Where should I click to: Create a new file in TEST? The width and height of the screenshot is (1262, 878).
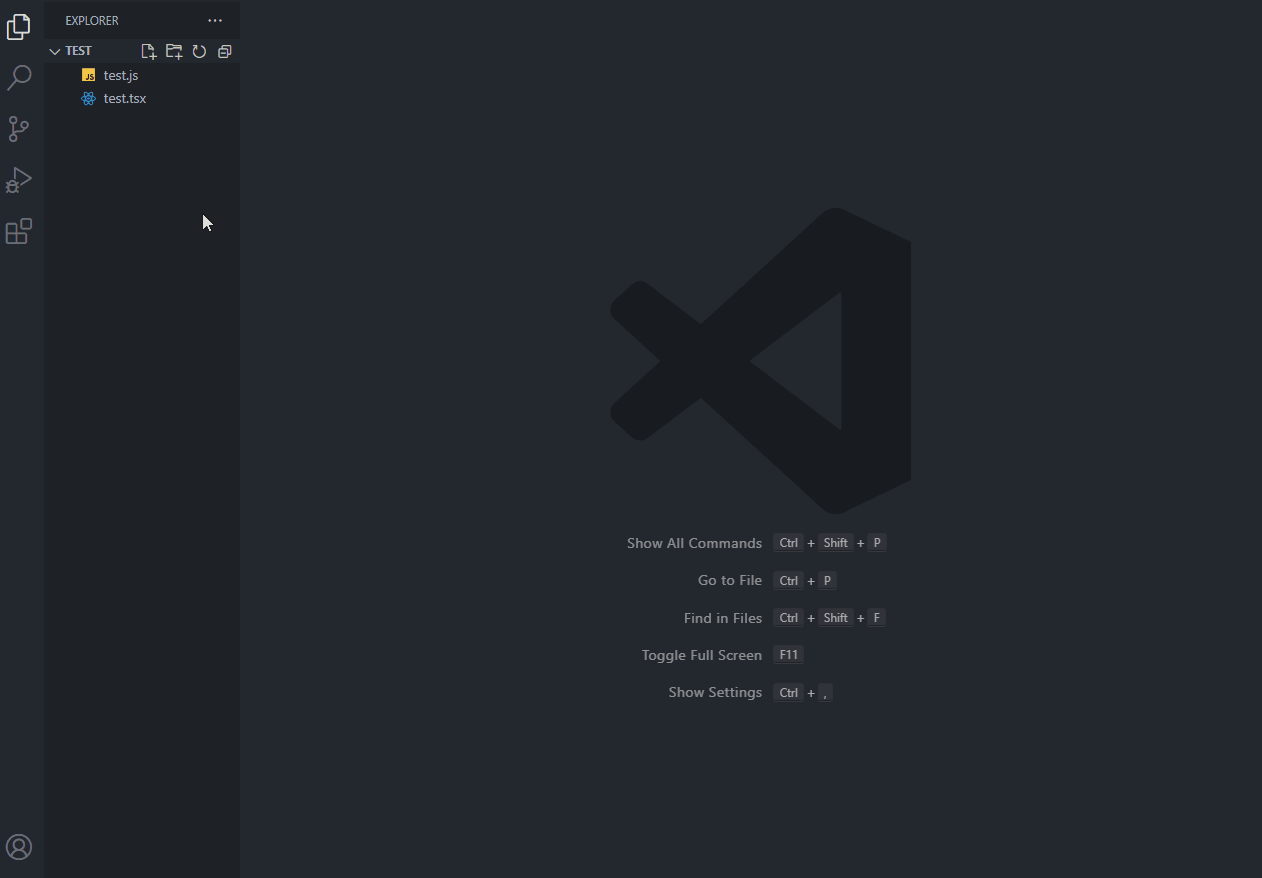pos(149,51)
